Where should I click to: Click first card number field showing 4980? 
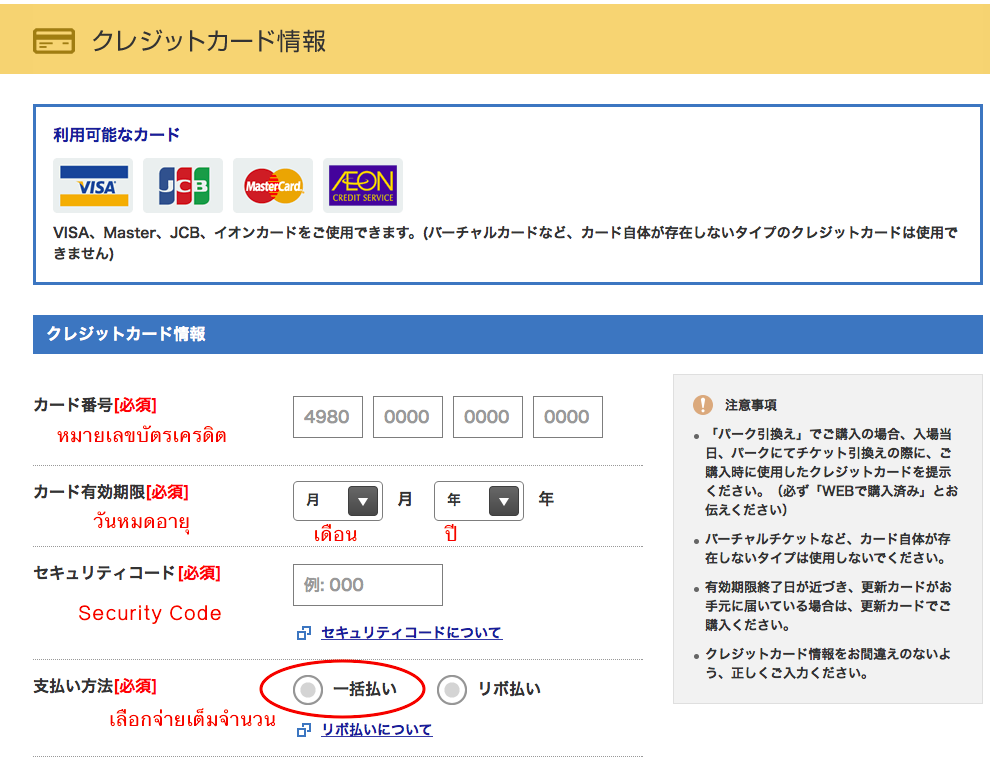(x=327, y=417)
